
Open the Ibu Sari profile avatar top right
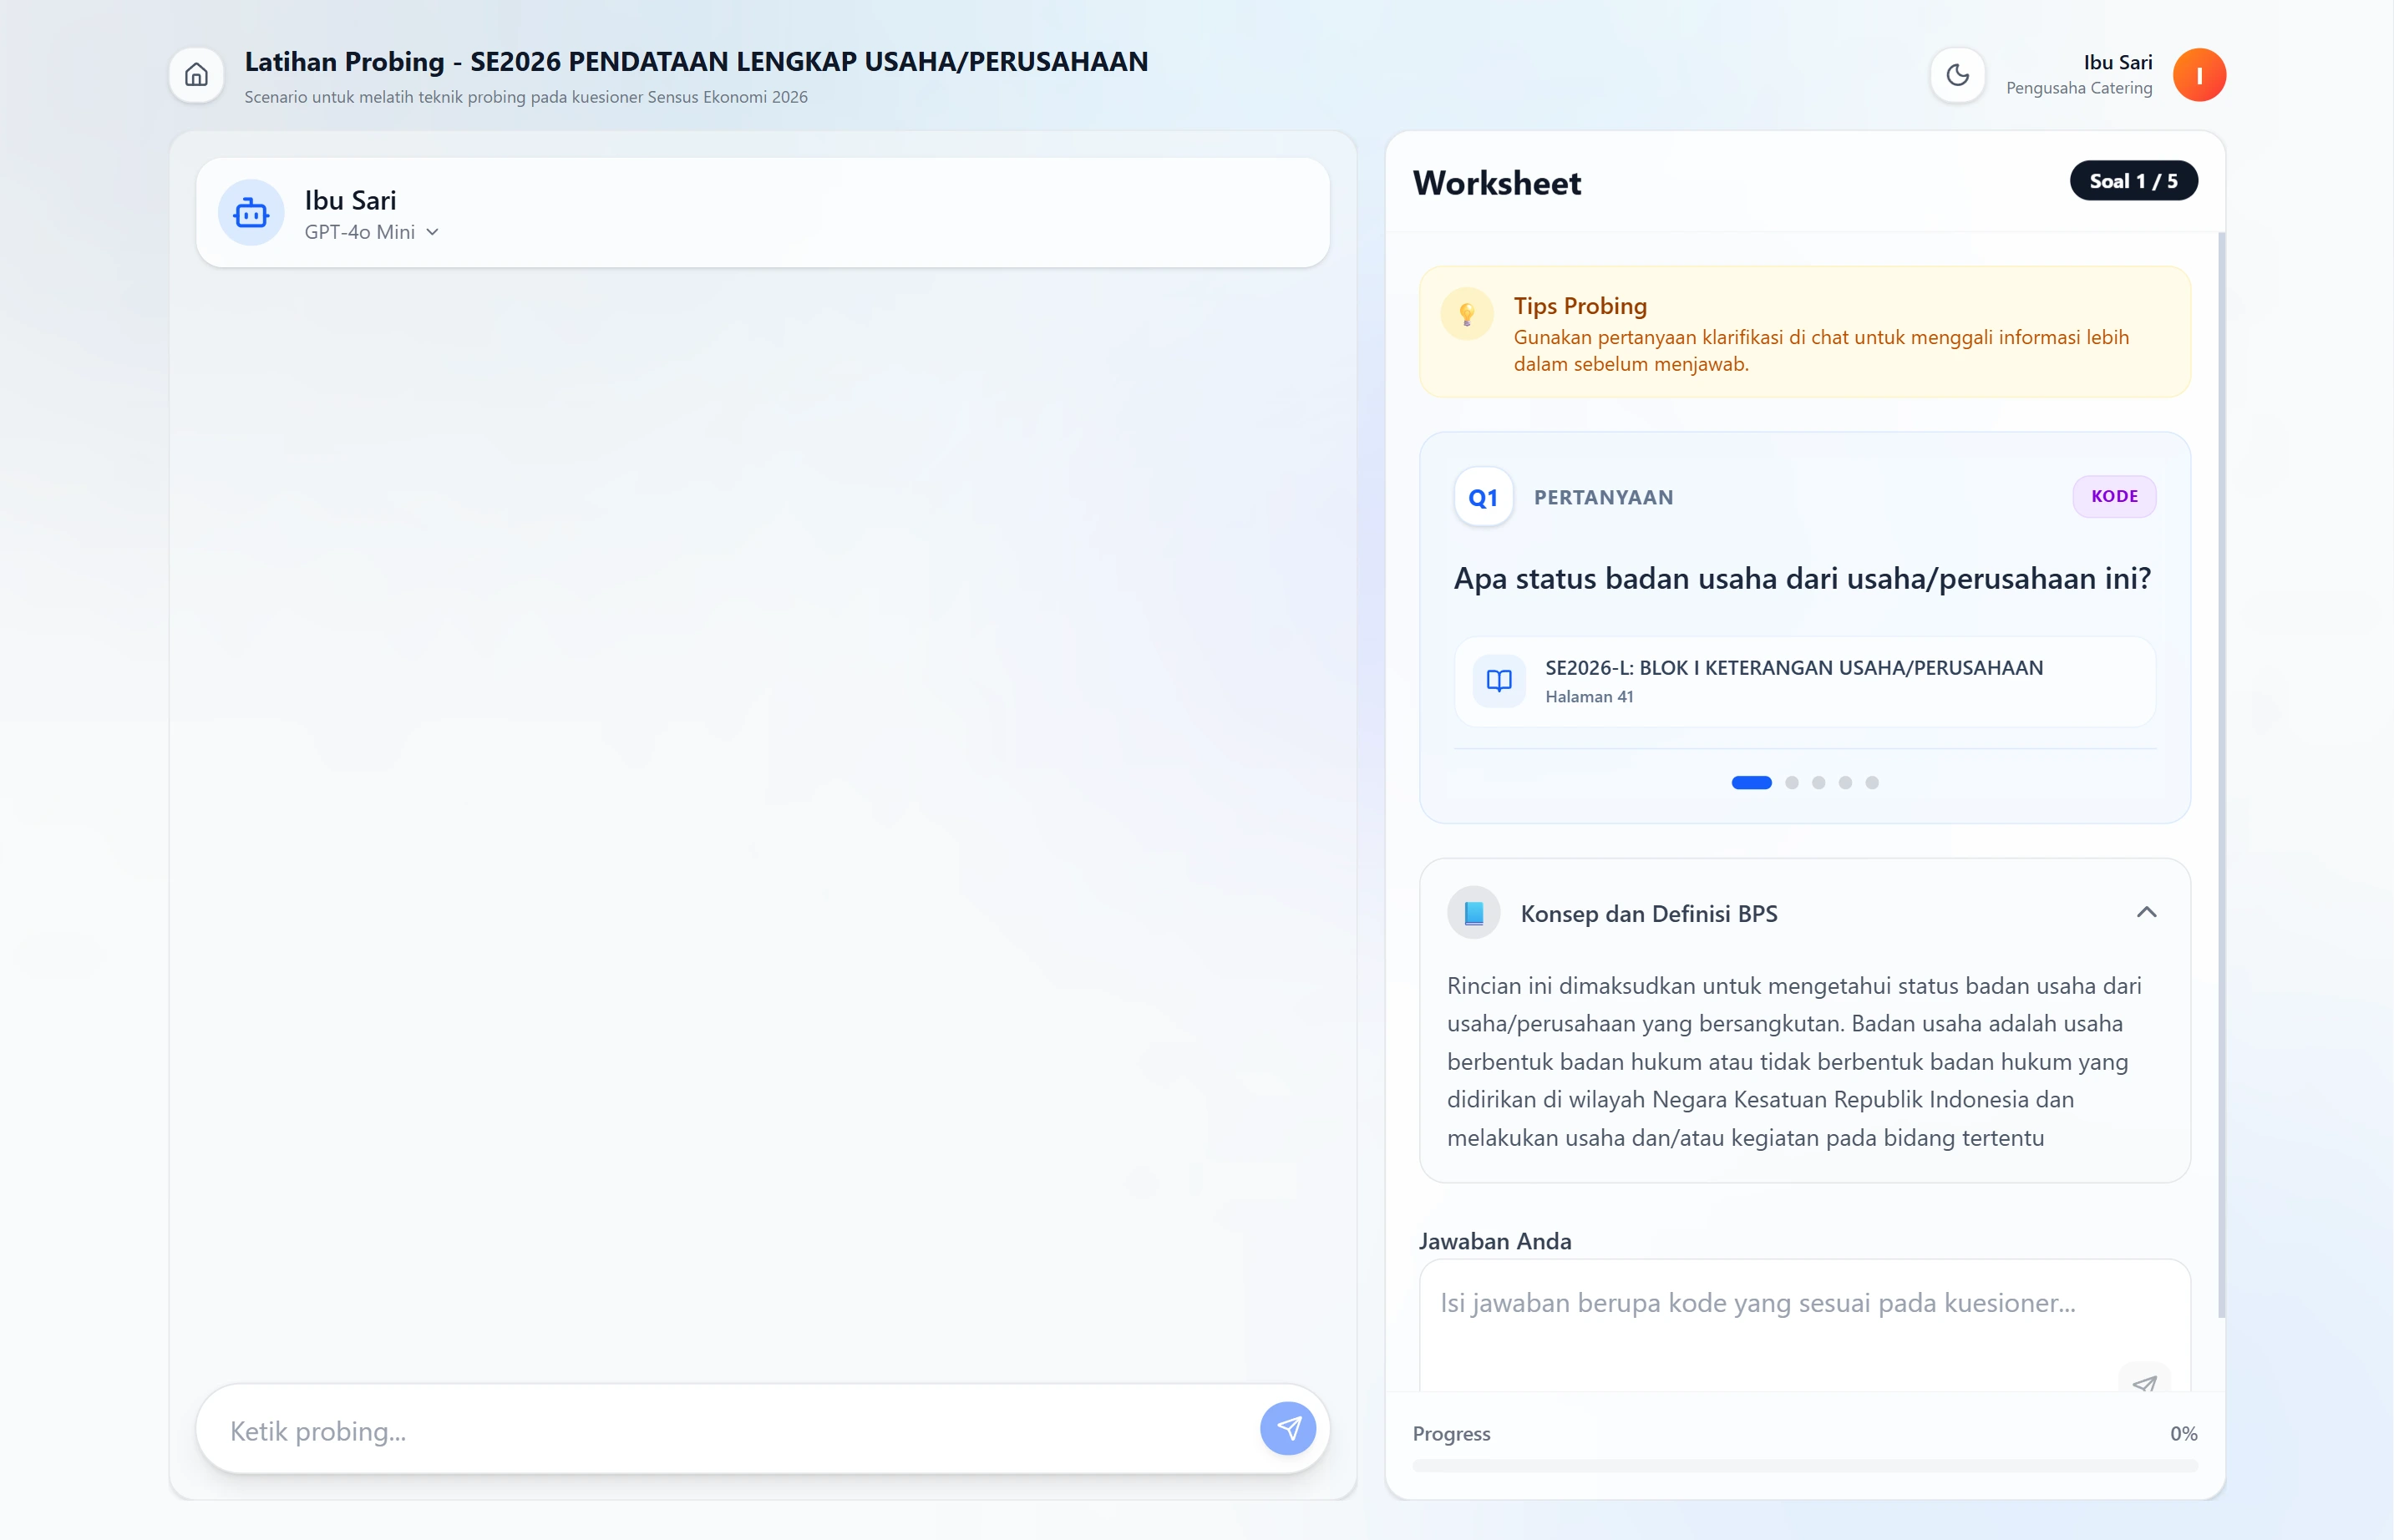2200,74
